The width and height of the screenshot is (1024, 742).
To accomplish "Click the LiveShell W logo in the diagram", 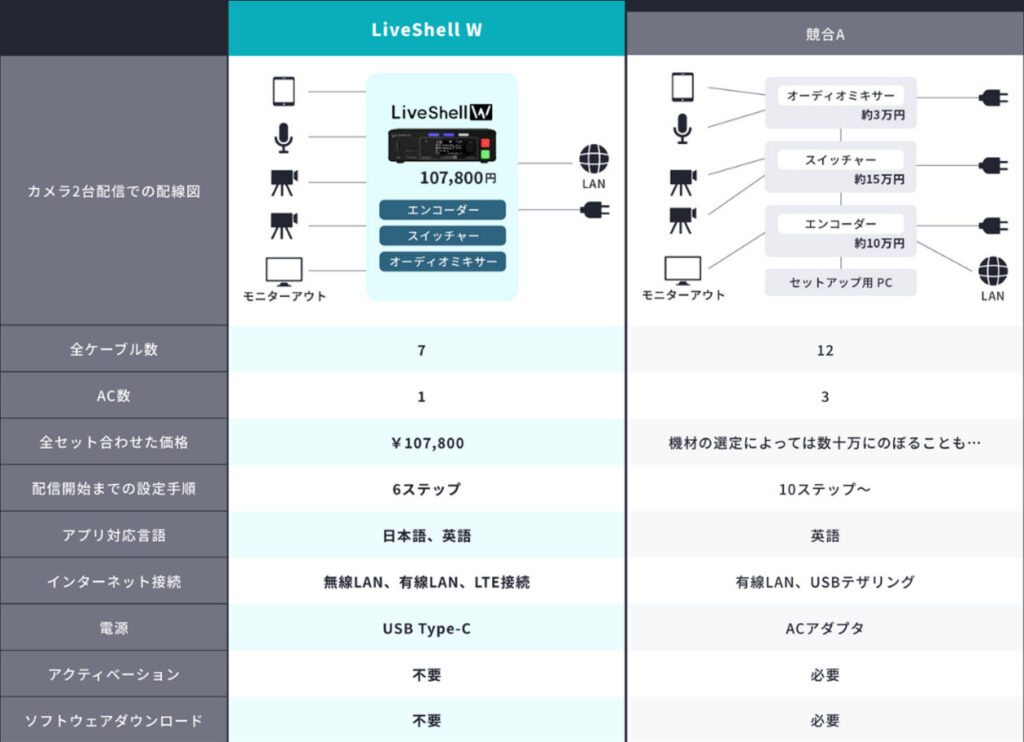I will tap(442, 112).
